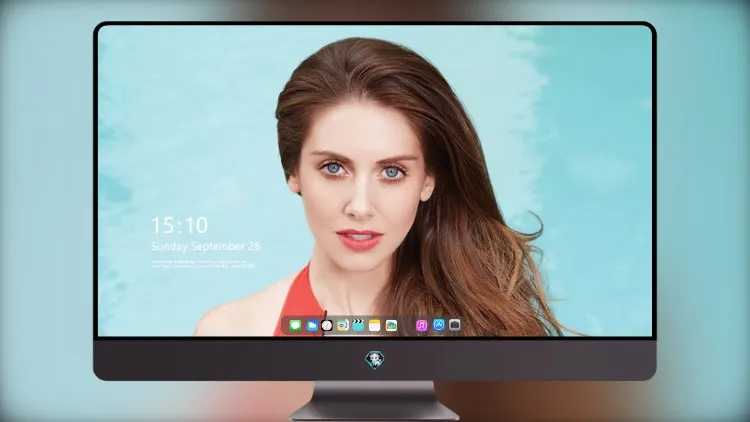Open the Clock app in dock

click(x=327, y=326)
